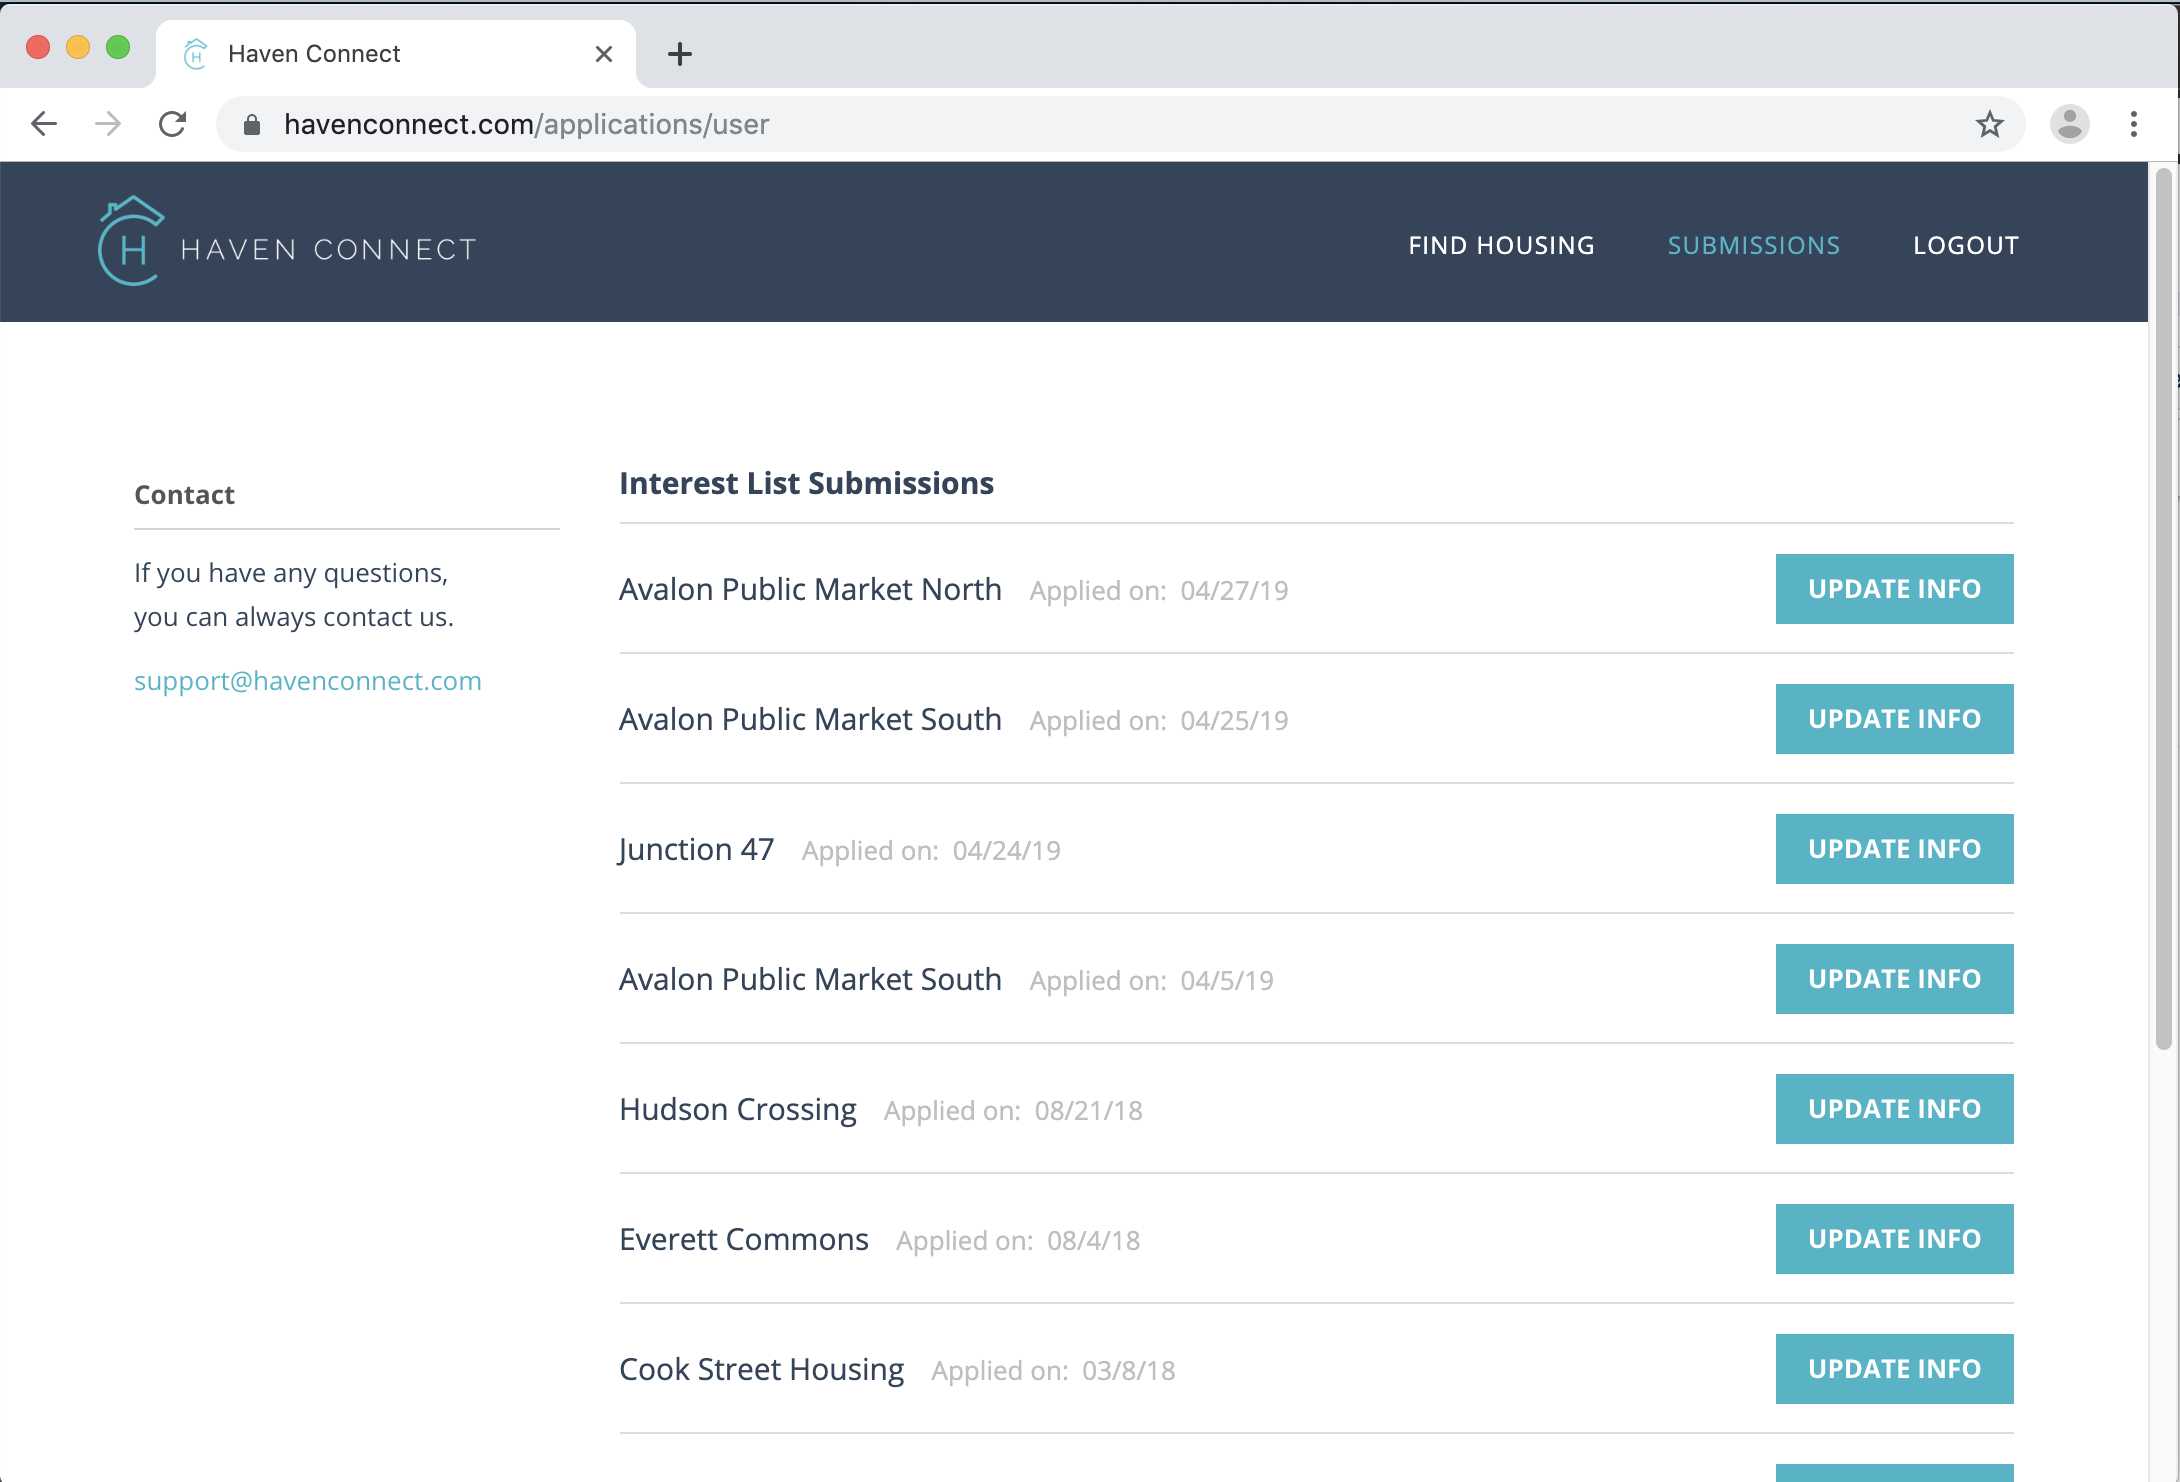2180x1482 pixels.
Task: Update info for Avalon Public Market North
Action: pos(1893,589)
